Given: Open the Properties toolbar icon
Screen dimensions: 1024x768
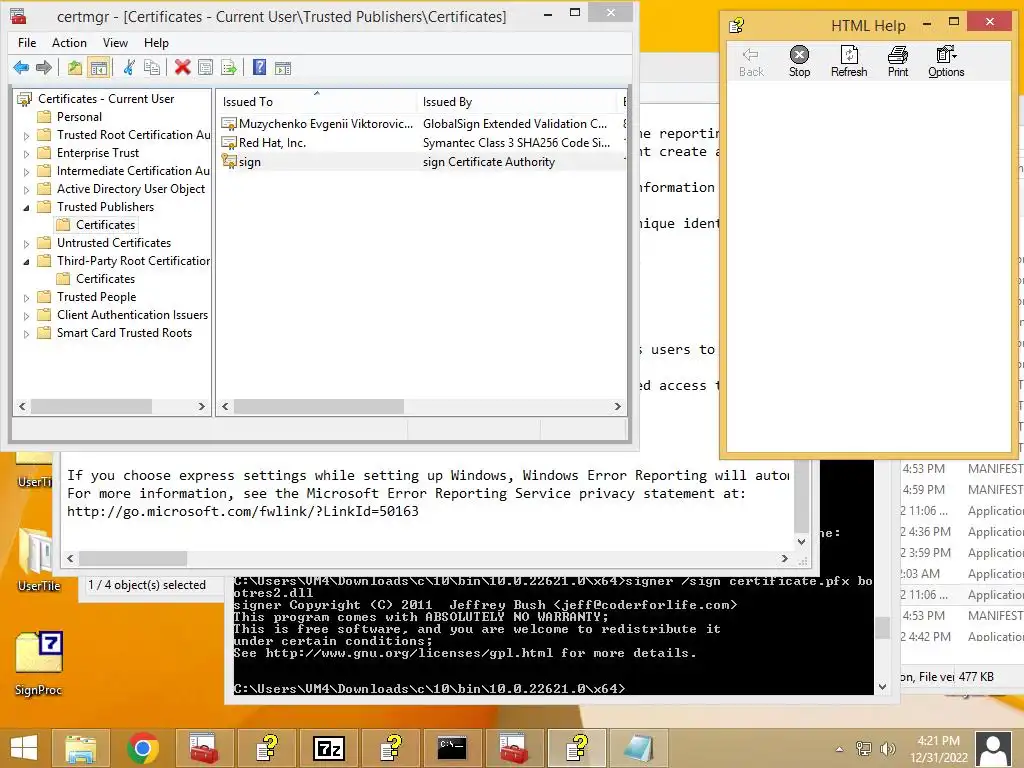Looking at the screenshot, I should 205,67.
